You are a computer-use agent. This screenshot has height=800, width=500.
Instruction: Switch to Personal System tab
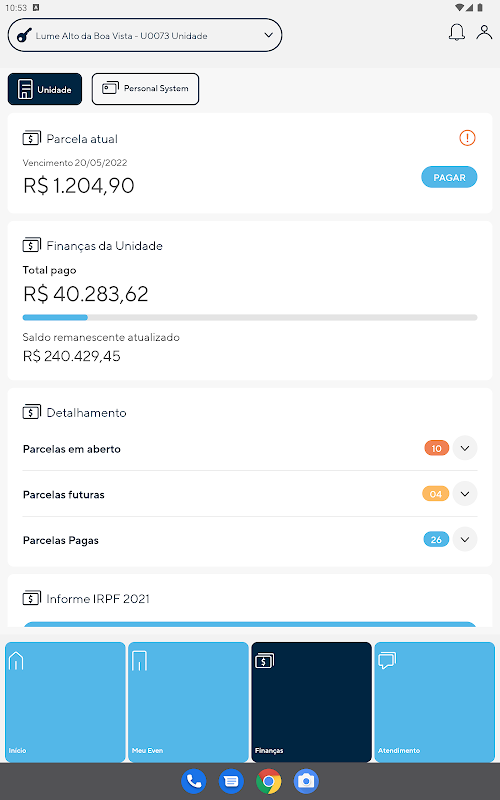coord(145,89)
